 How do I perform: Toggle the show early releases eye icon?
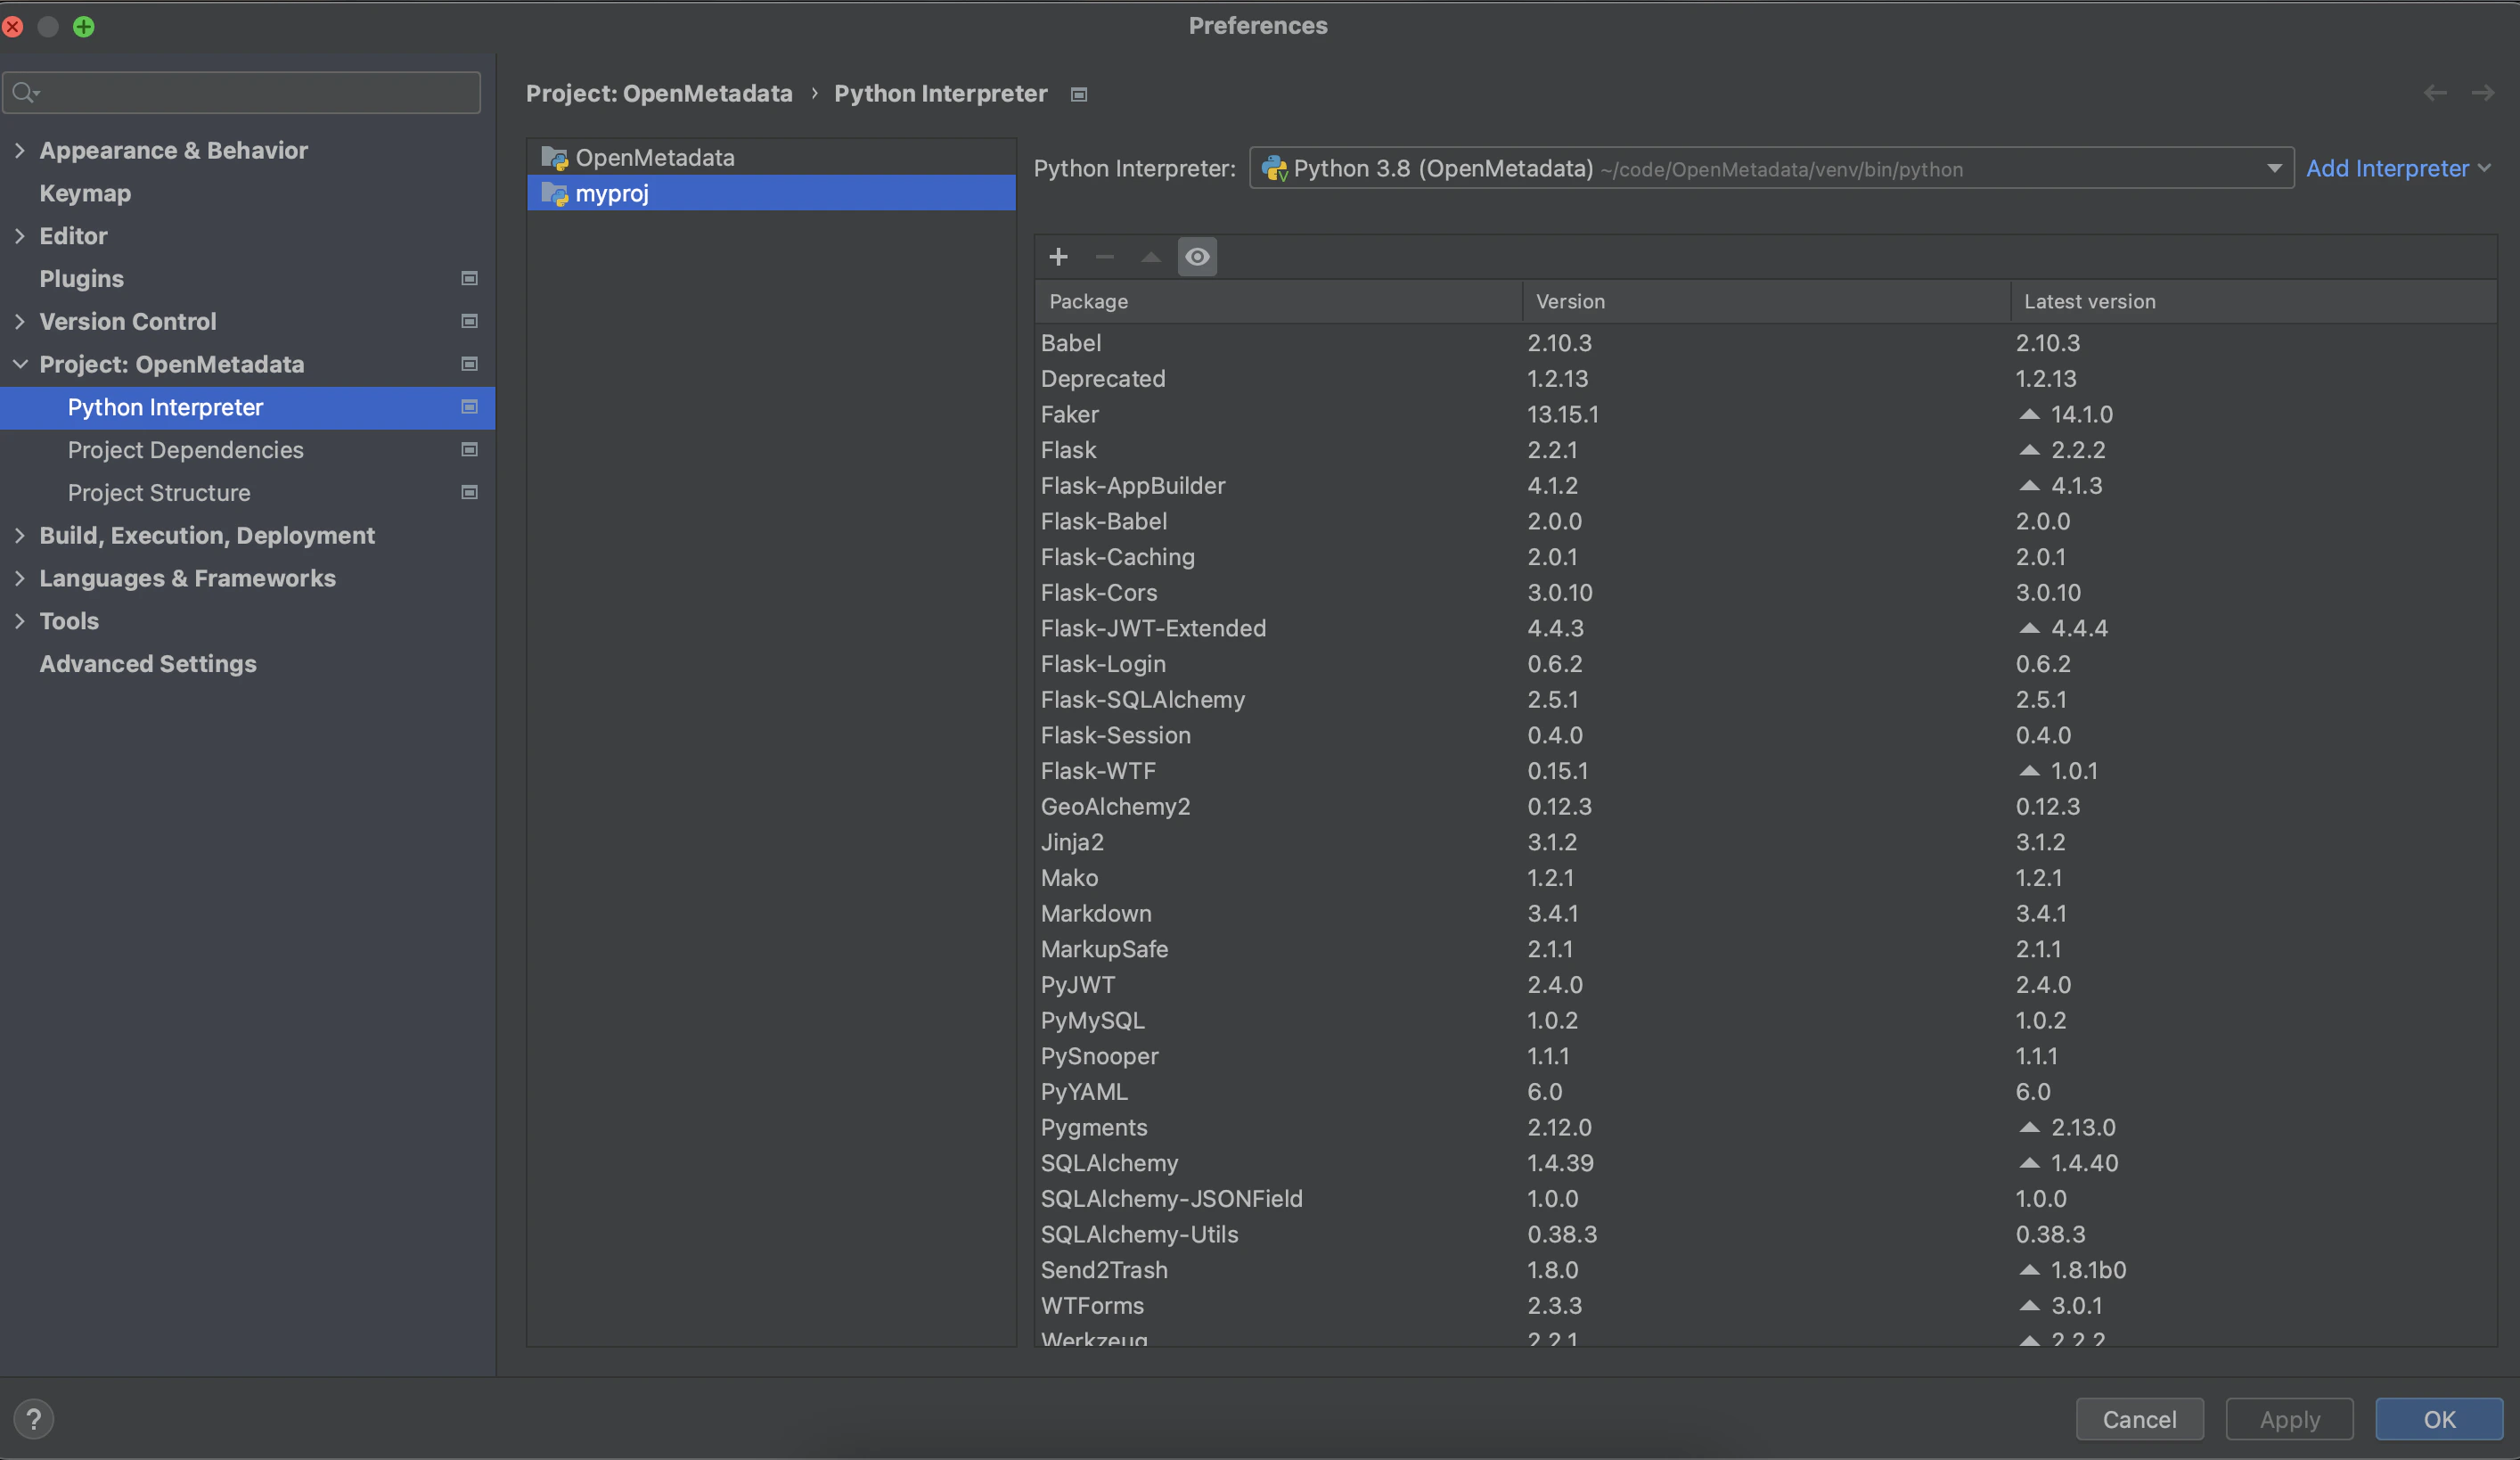tap(1197, 257)
